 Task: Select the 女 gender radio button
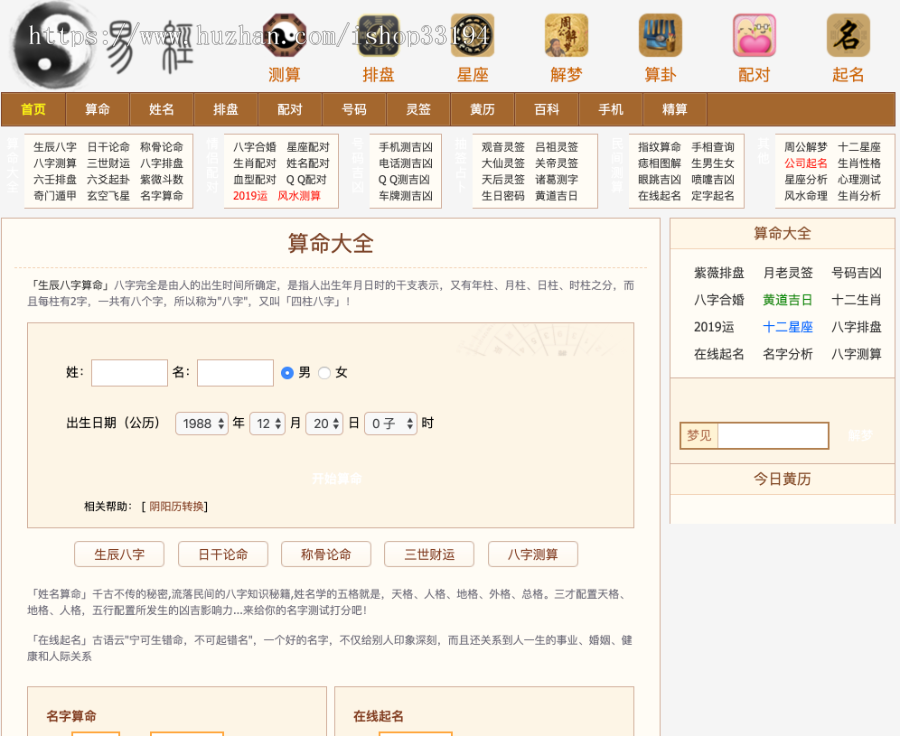[323, 372]
